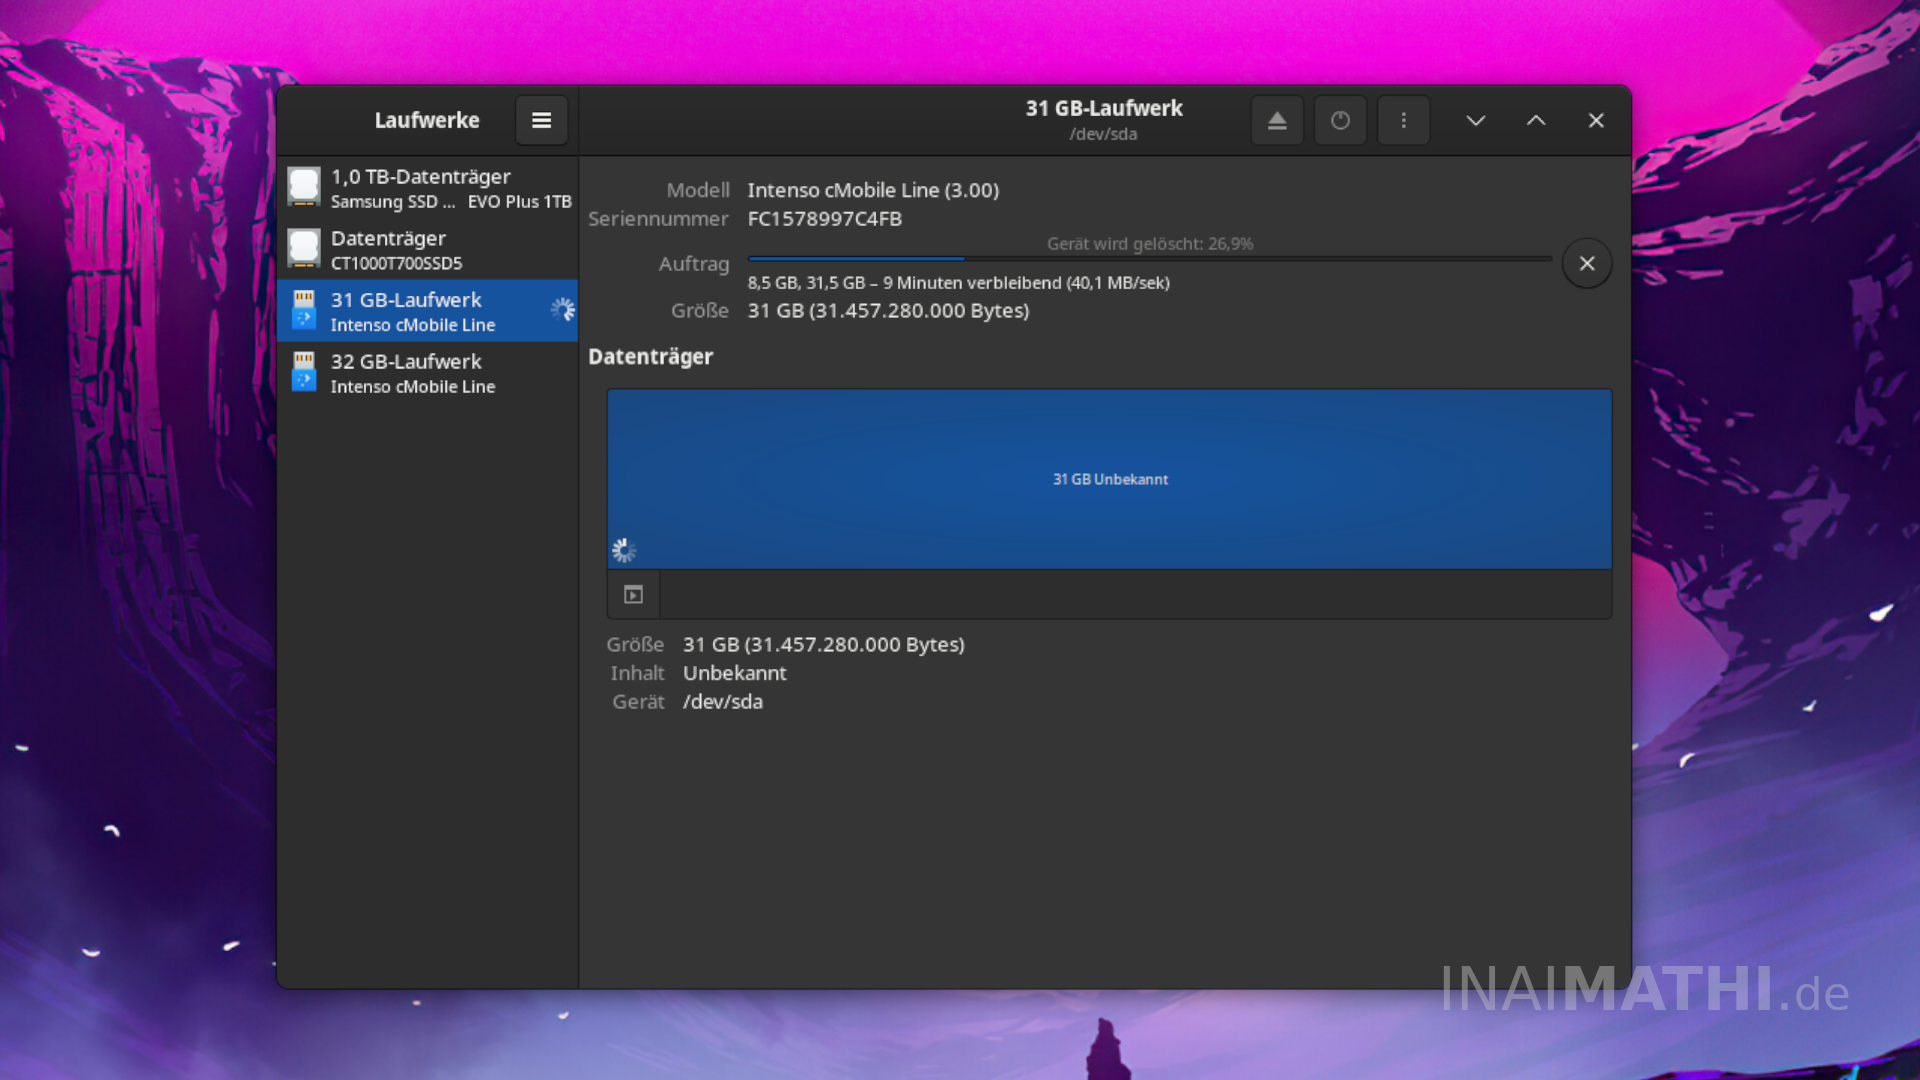This screenshot has width=1920, height=1080.
Task: Click the USB icon of 32 GB-Laufwerk
Action: tap(304, 372)
